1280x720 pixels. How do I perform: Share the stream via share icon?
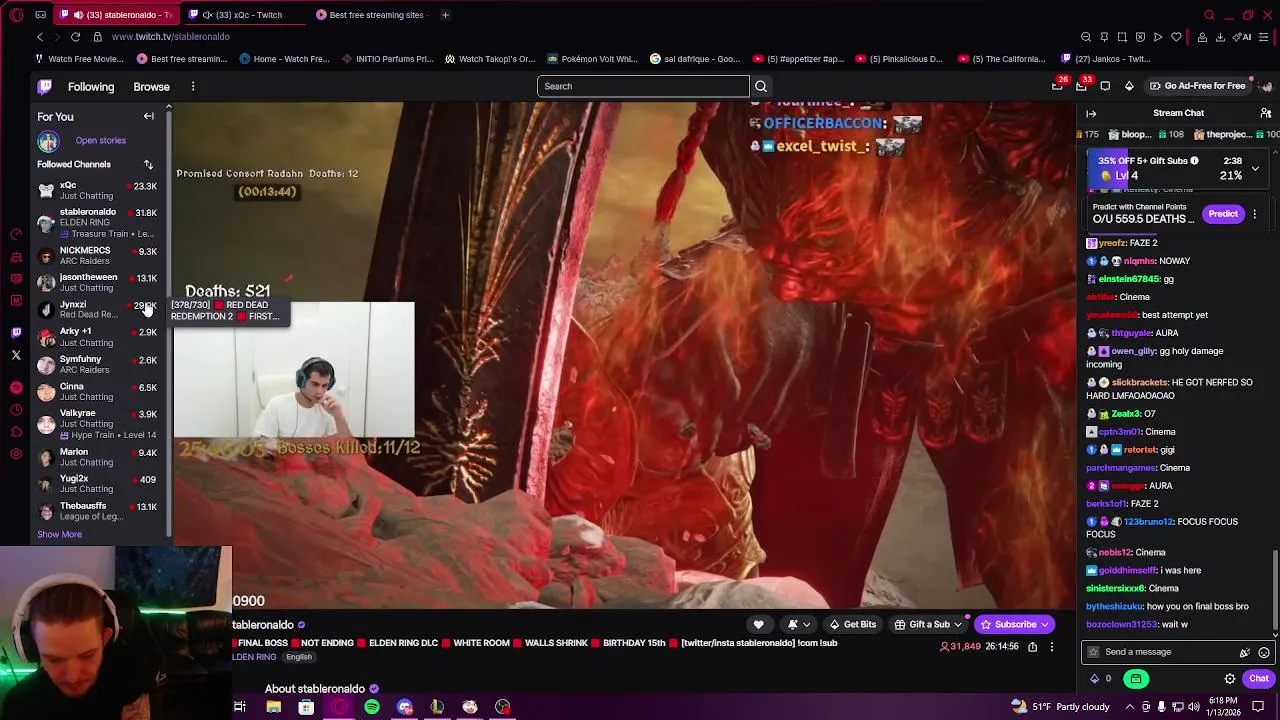click(x=1032, y=647)
